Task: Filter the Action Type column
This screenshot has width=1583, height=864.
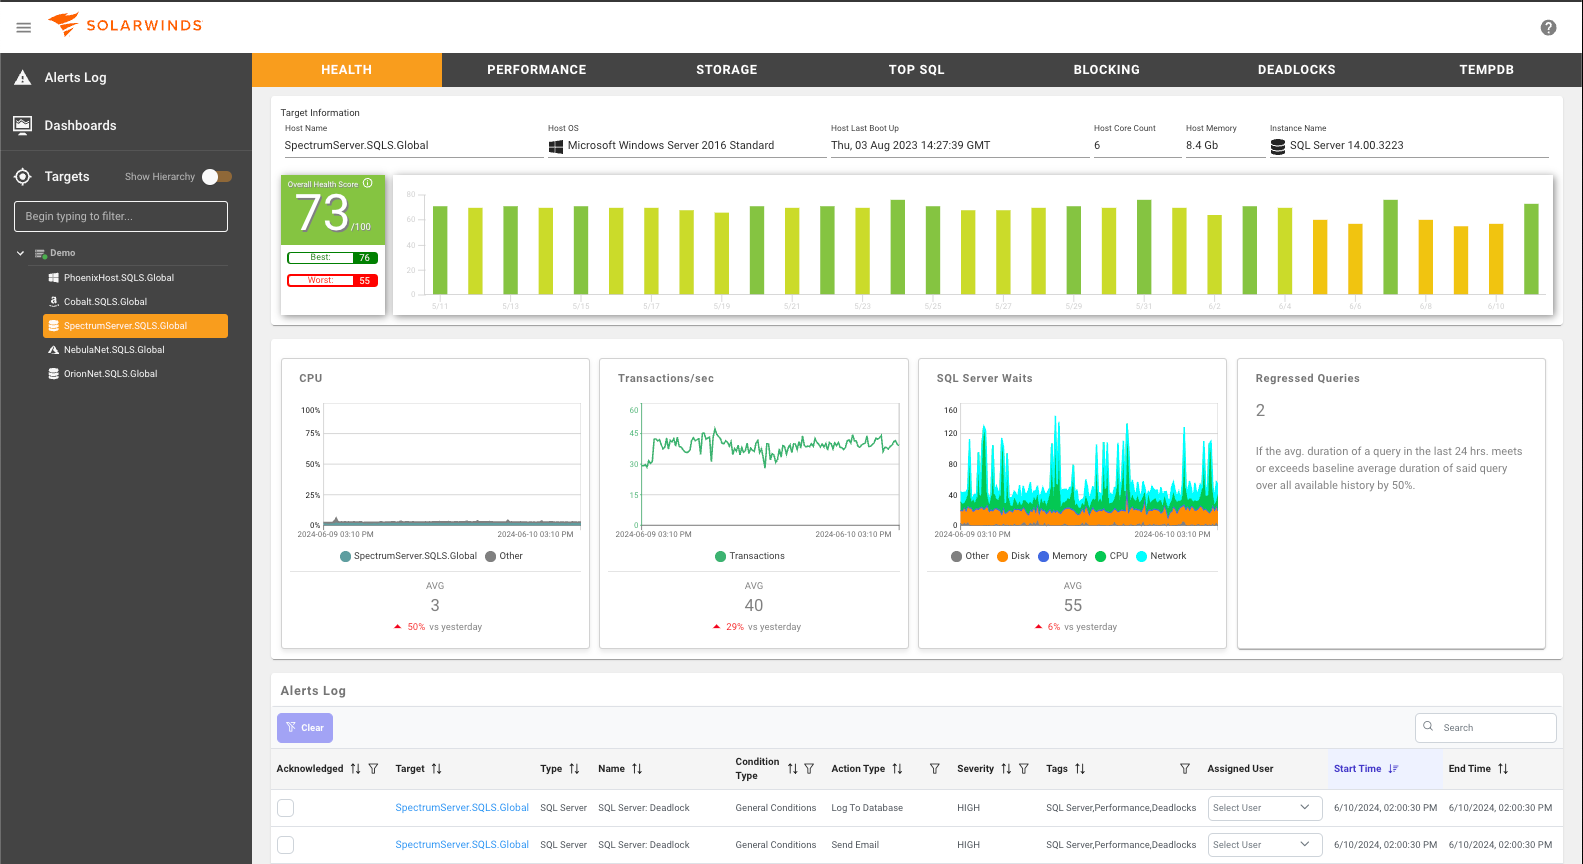Action: point(935,769)
